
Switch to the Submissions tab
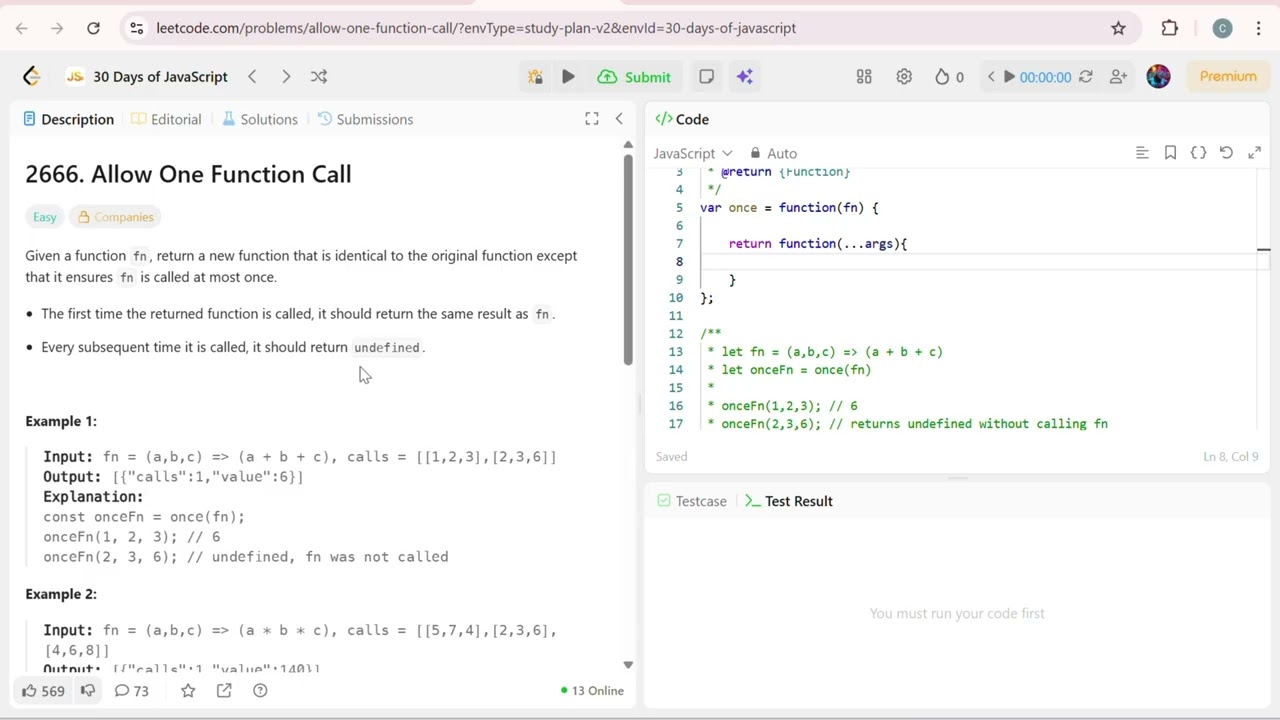pos(365,119)
